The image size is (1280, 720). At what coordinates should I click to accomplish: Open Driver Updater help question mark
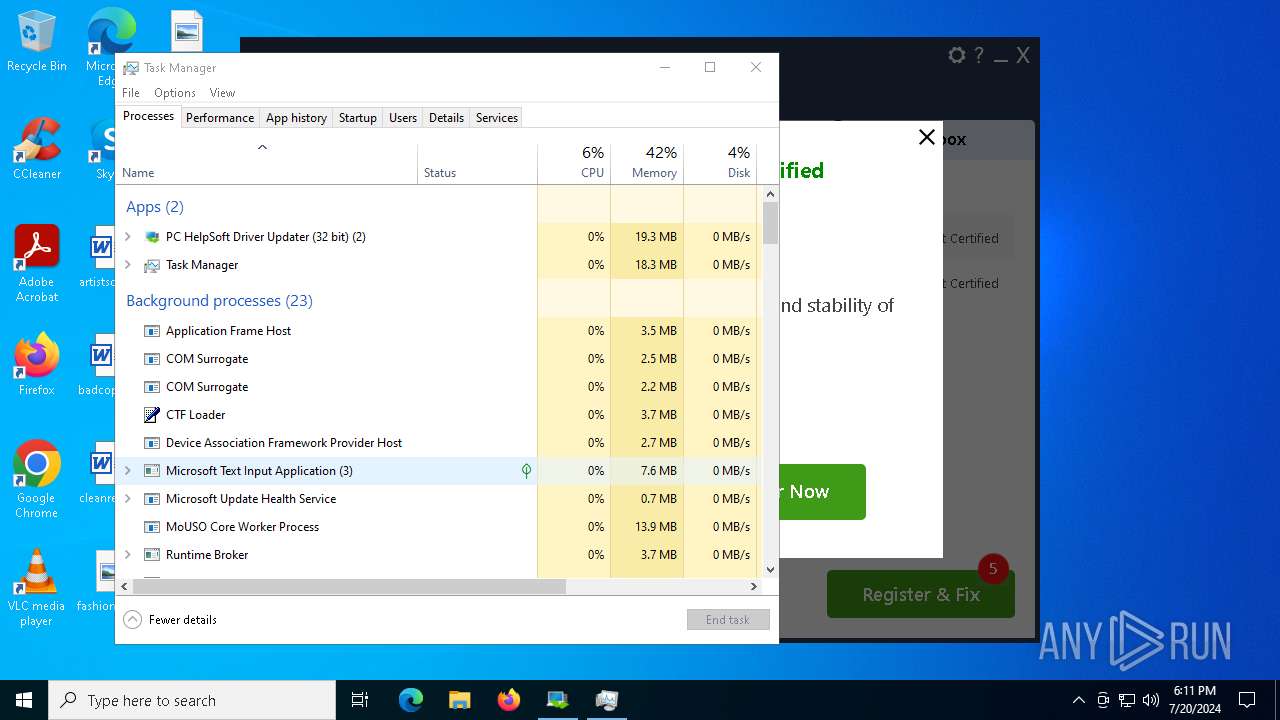(x=979, y=56)
